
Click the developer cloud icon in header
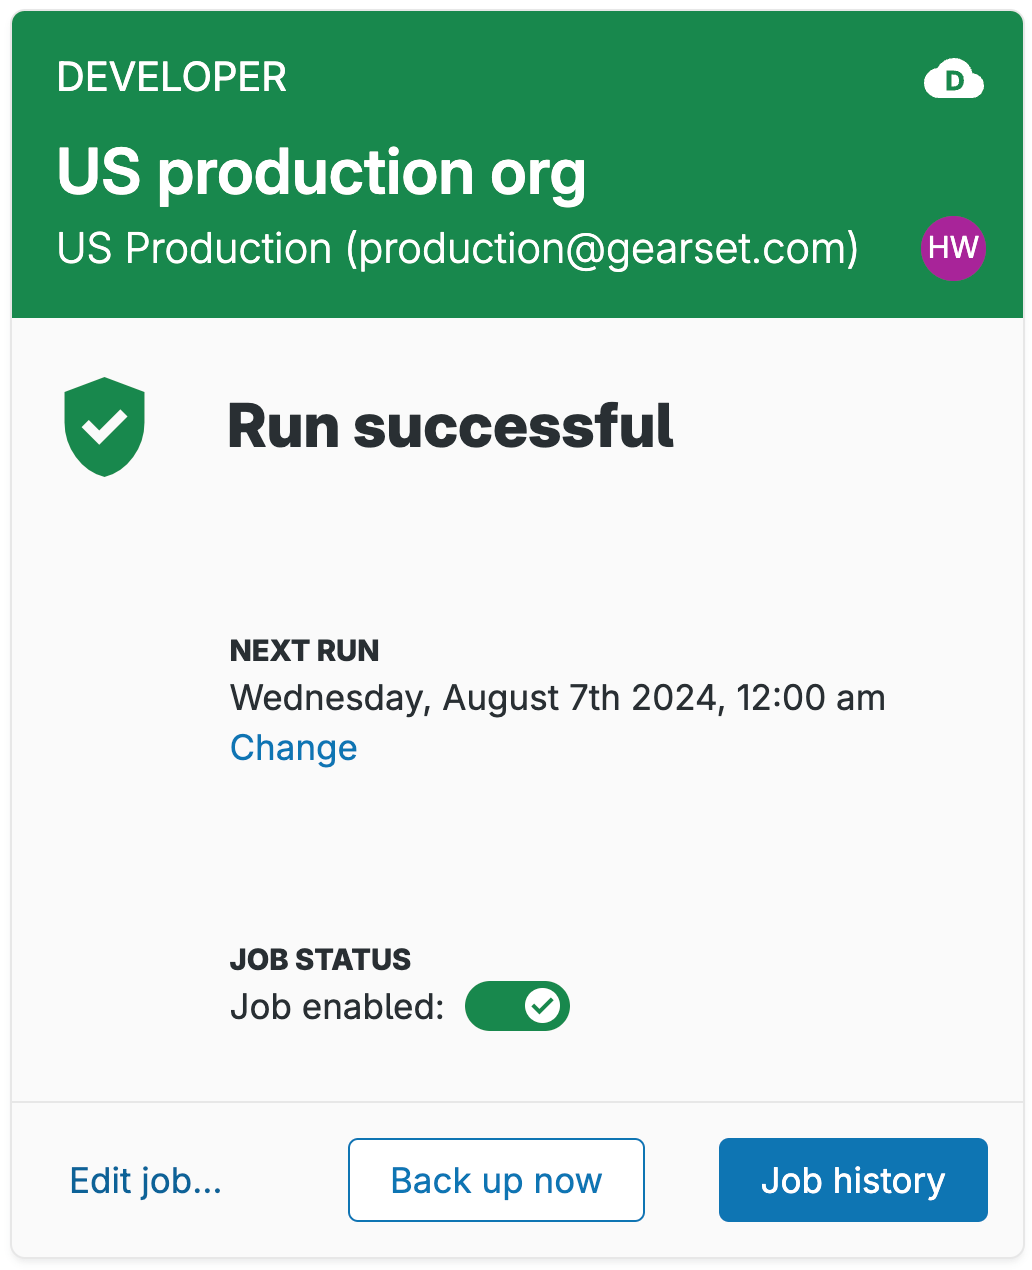953,80
